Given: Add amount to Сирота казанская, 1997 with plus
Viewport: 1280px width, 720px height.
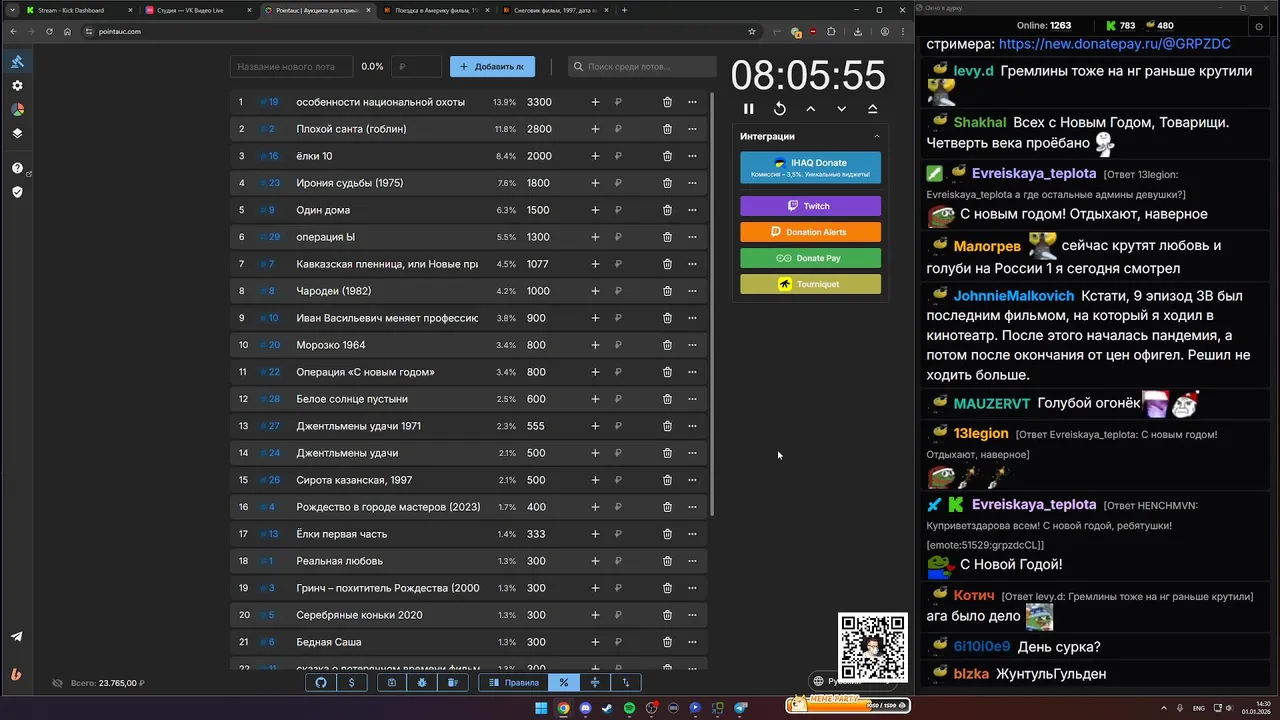Looking at the screenshot, I should pyautogui.click(x=595, y=480).
